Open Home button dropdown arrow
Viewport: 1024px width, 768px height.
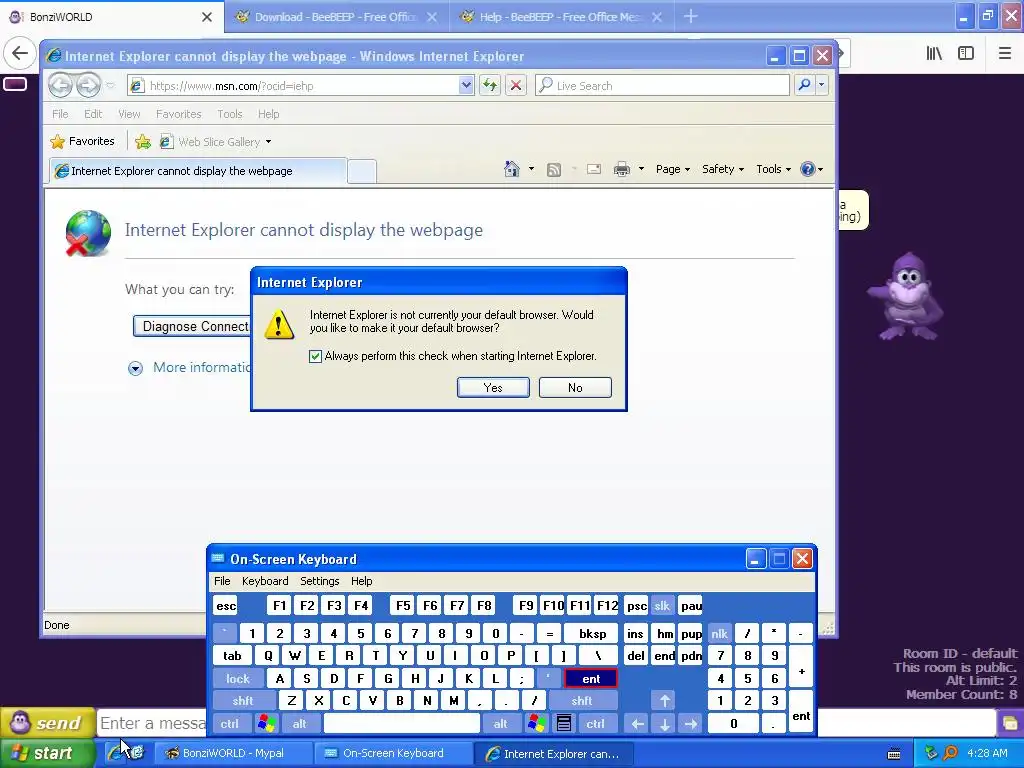[531, 169]
